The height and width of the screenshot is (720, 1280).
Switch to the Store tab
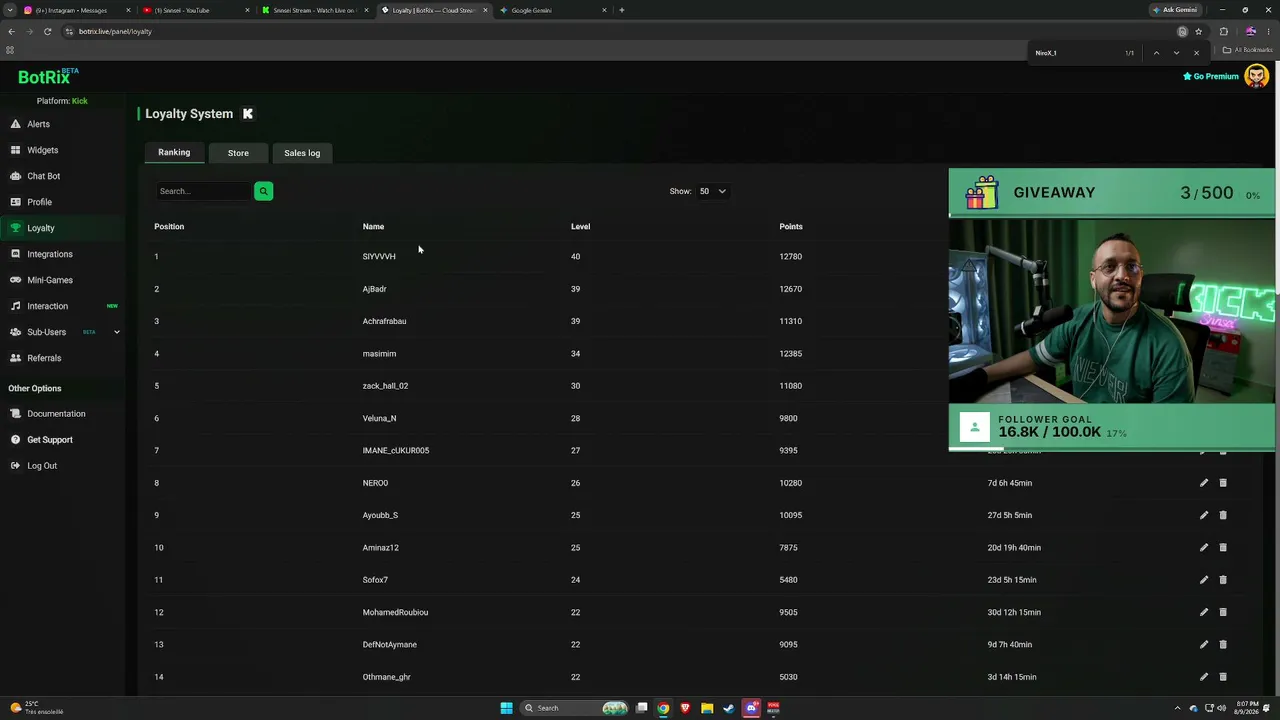(238, 153)
